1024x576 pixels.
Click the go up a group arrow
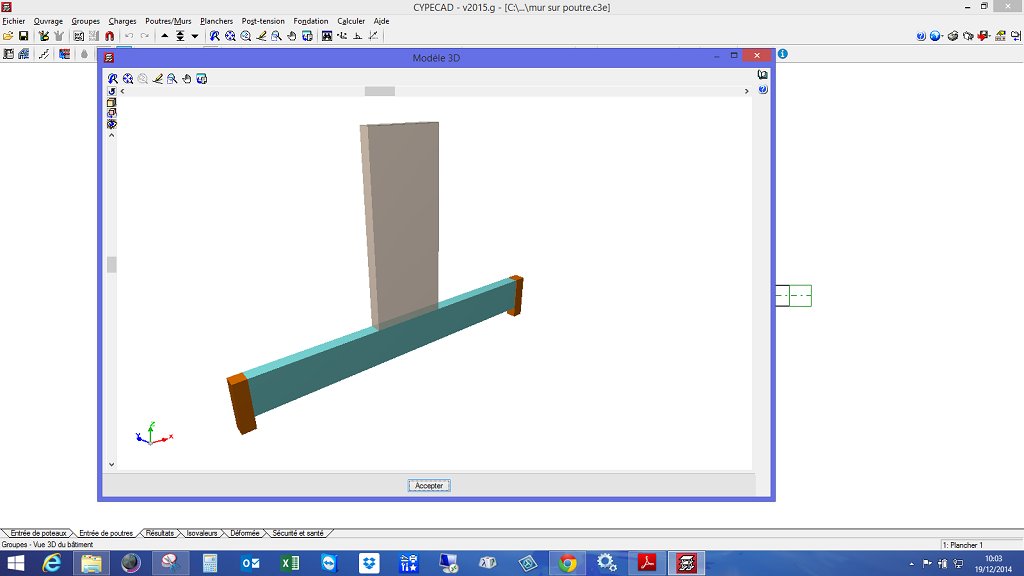[165, 36]
